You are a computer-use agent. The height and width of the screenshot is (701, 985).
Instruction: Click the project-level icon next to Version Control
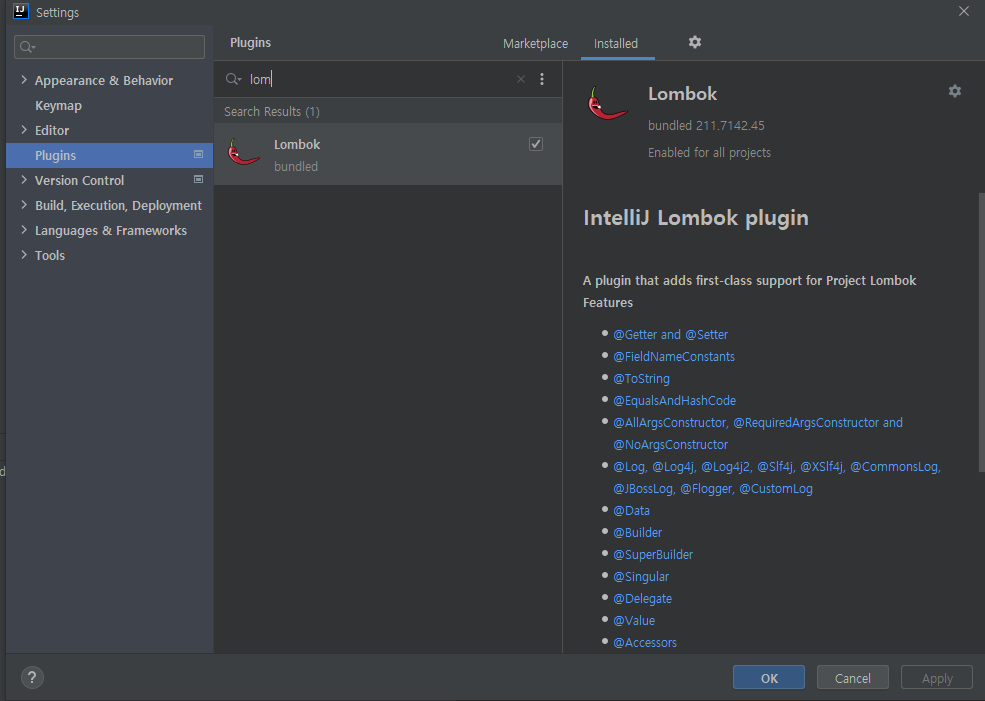point(199,180)
